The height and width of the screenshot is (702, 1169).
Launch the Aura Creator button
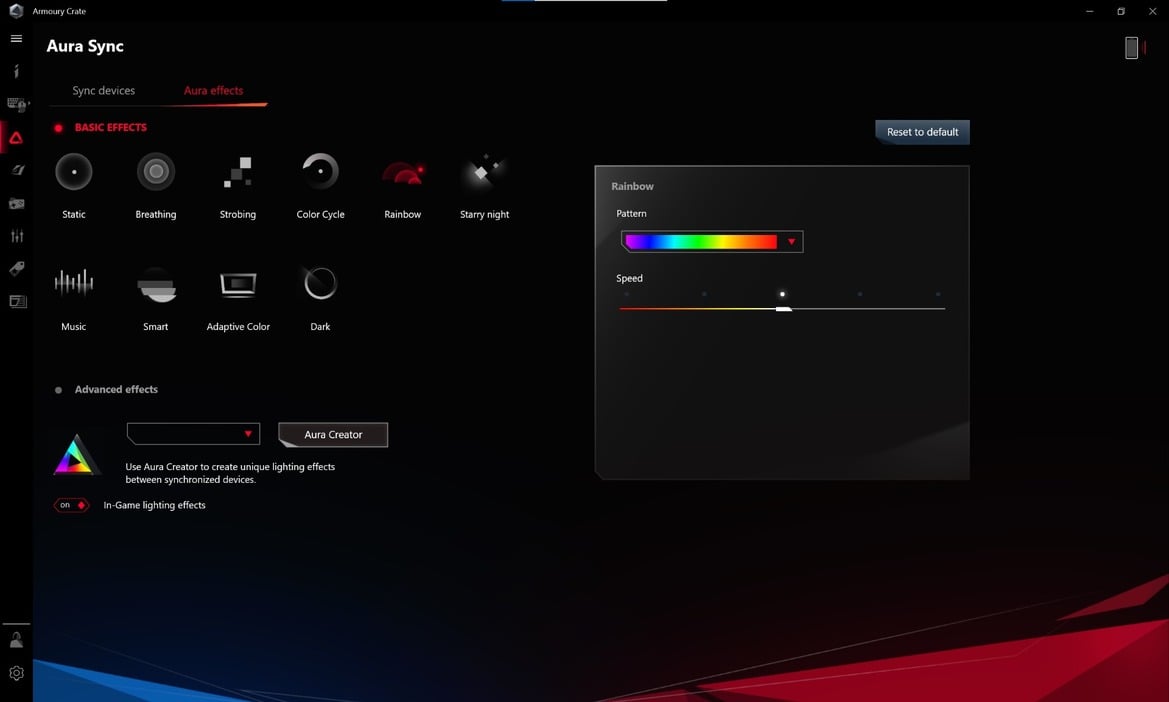pyautogui.click(x=333, y=434)
